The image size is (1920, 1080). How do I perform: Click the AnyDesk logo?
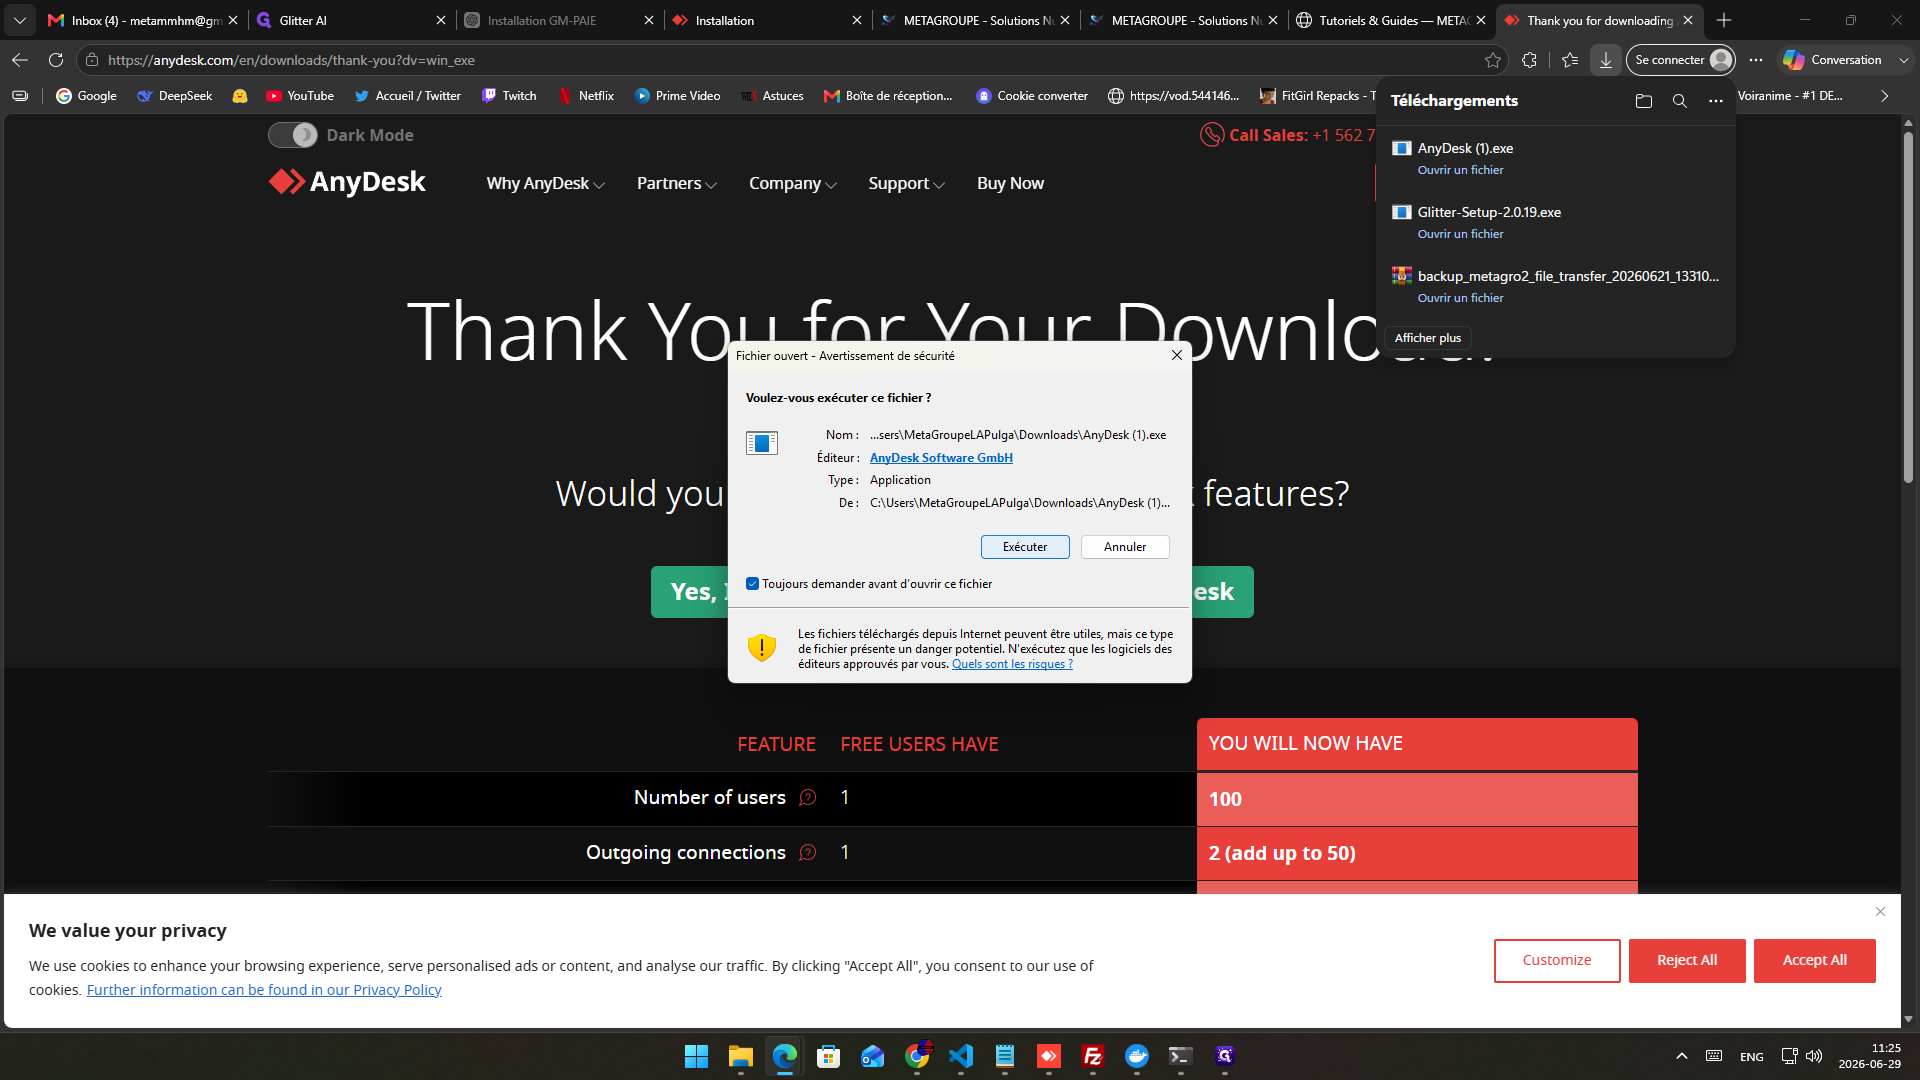click(x=347, y=182)
